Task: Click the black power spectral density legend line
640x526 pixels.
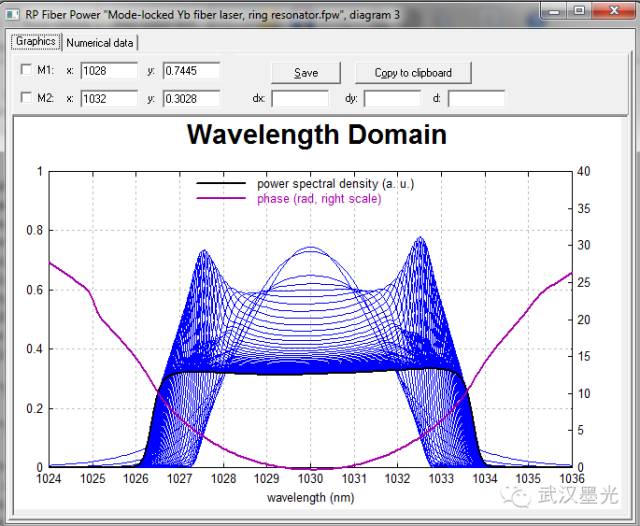Action: coord(221,184)
